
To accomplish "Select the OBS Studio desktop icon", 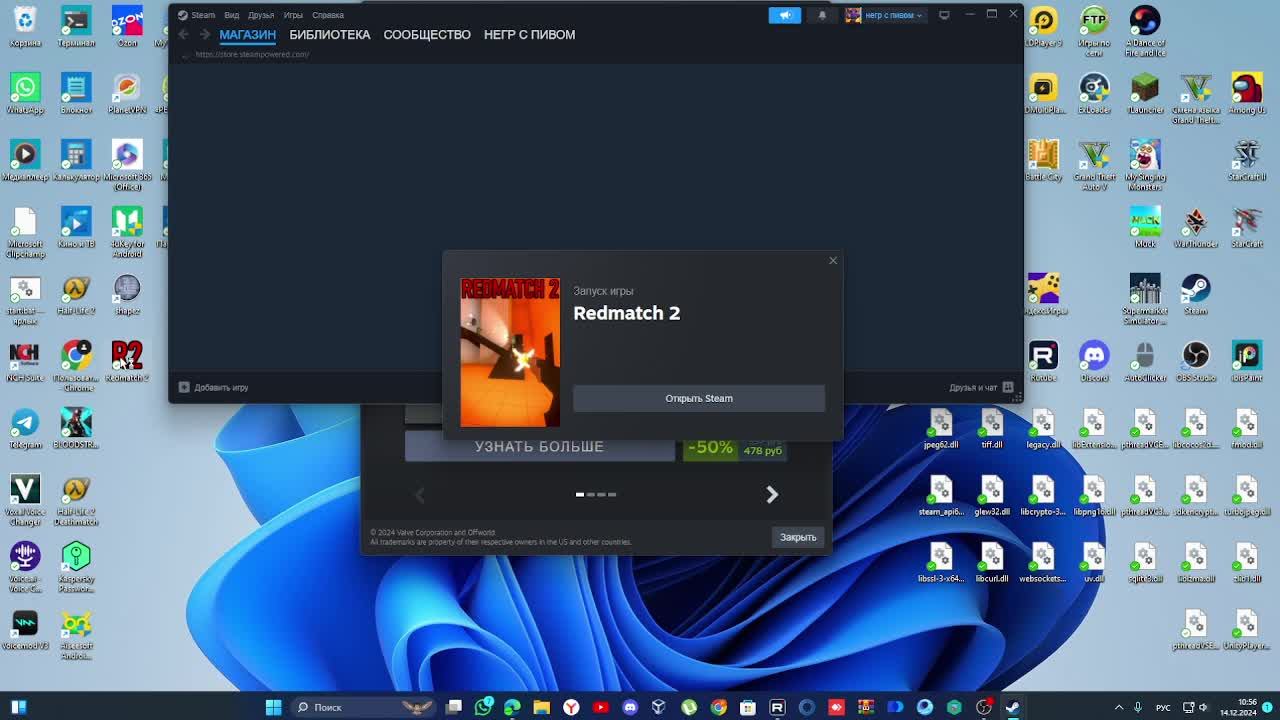I will click(x=1196, y=362).
